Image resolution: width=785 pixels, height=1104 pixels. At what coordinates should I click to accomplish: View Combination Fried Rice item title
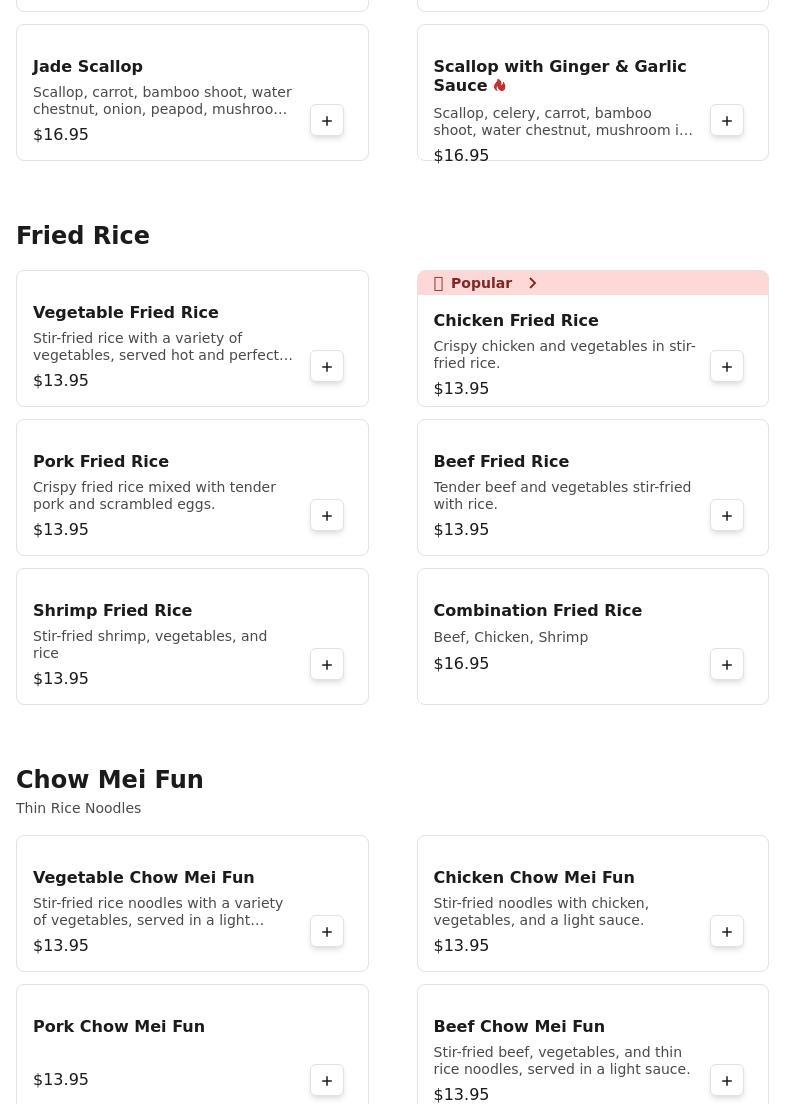tap(537, 611)
